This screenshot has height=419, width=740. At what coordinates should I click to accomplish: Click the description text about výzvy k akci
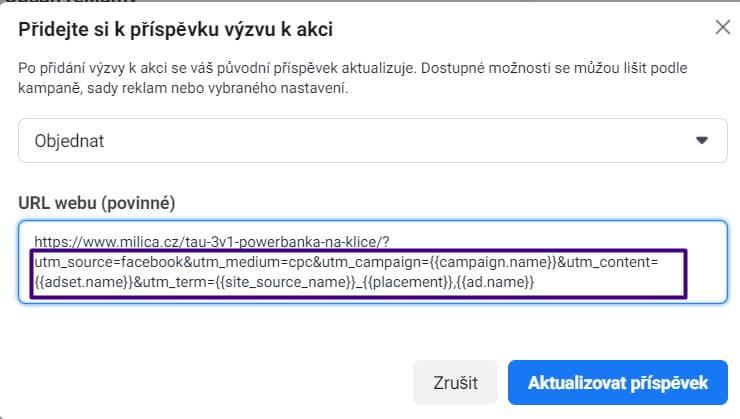(x=364, y=78)
